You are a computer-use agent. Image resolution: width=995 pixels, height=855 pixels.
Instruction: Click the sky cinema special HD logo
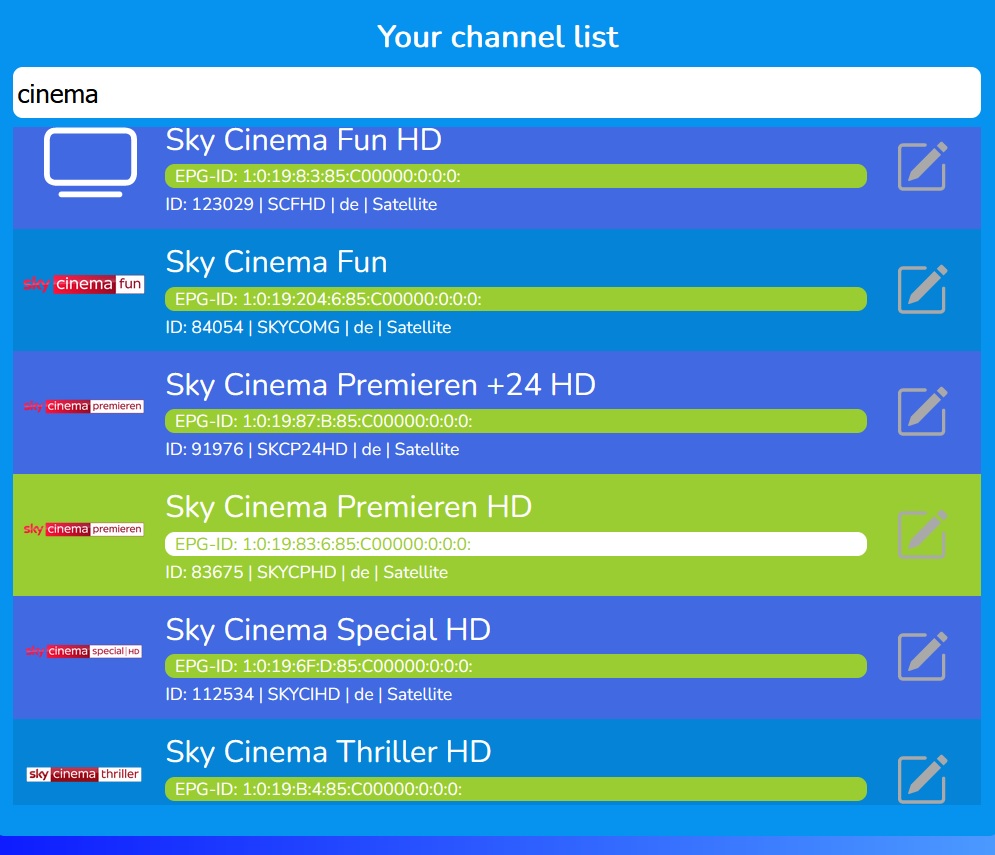[83, 651]
